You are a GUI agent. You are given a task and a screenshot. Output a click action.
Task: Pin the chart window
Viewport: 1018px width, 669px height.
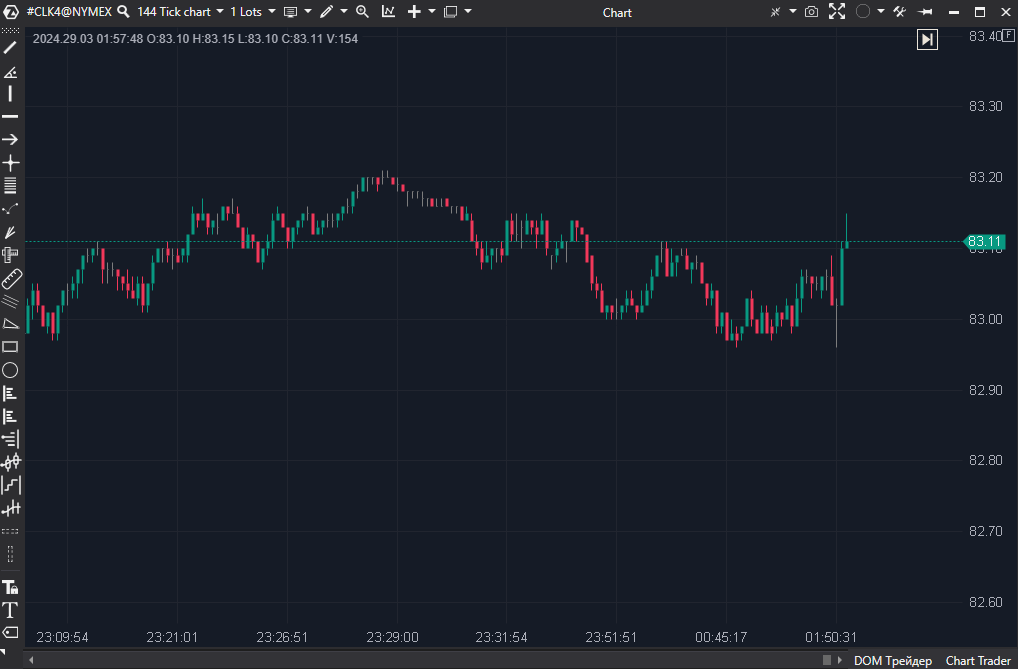pos(925,11)
